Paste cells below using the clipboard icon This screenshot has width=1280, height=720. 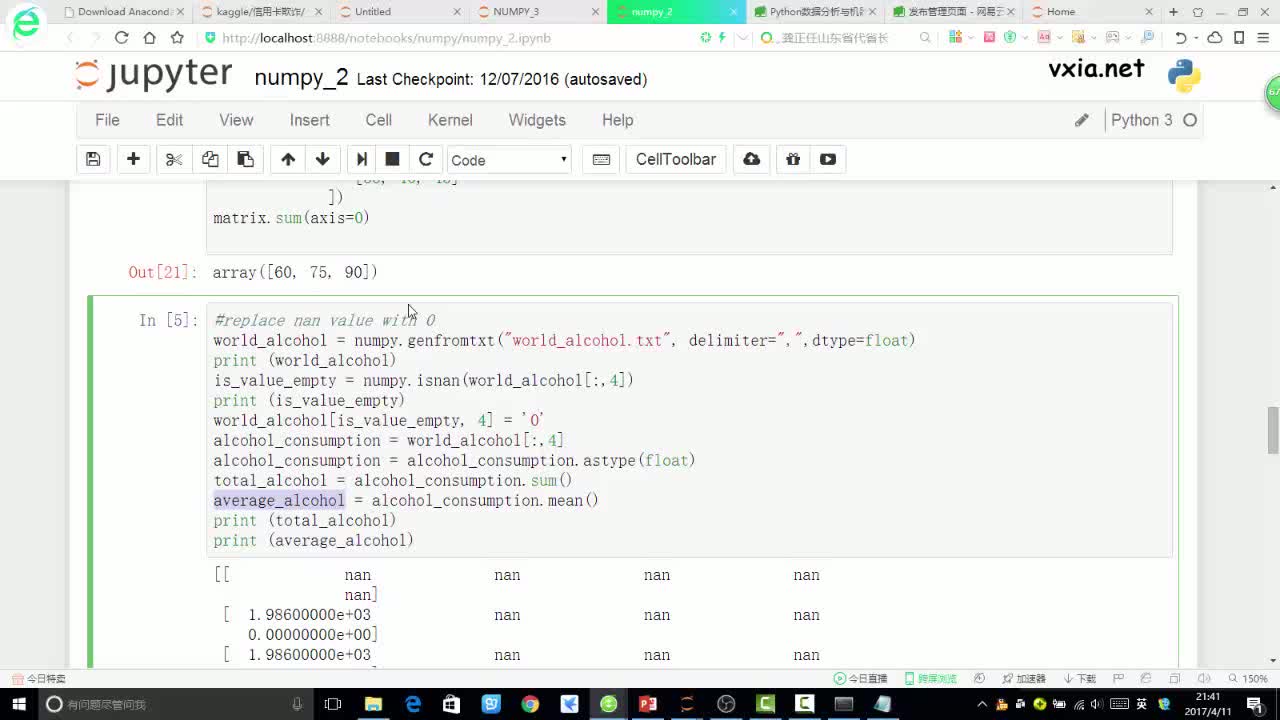point(245,159)
